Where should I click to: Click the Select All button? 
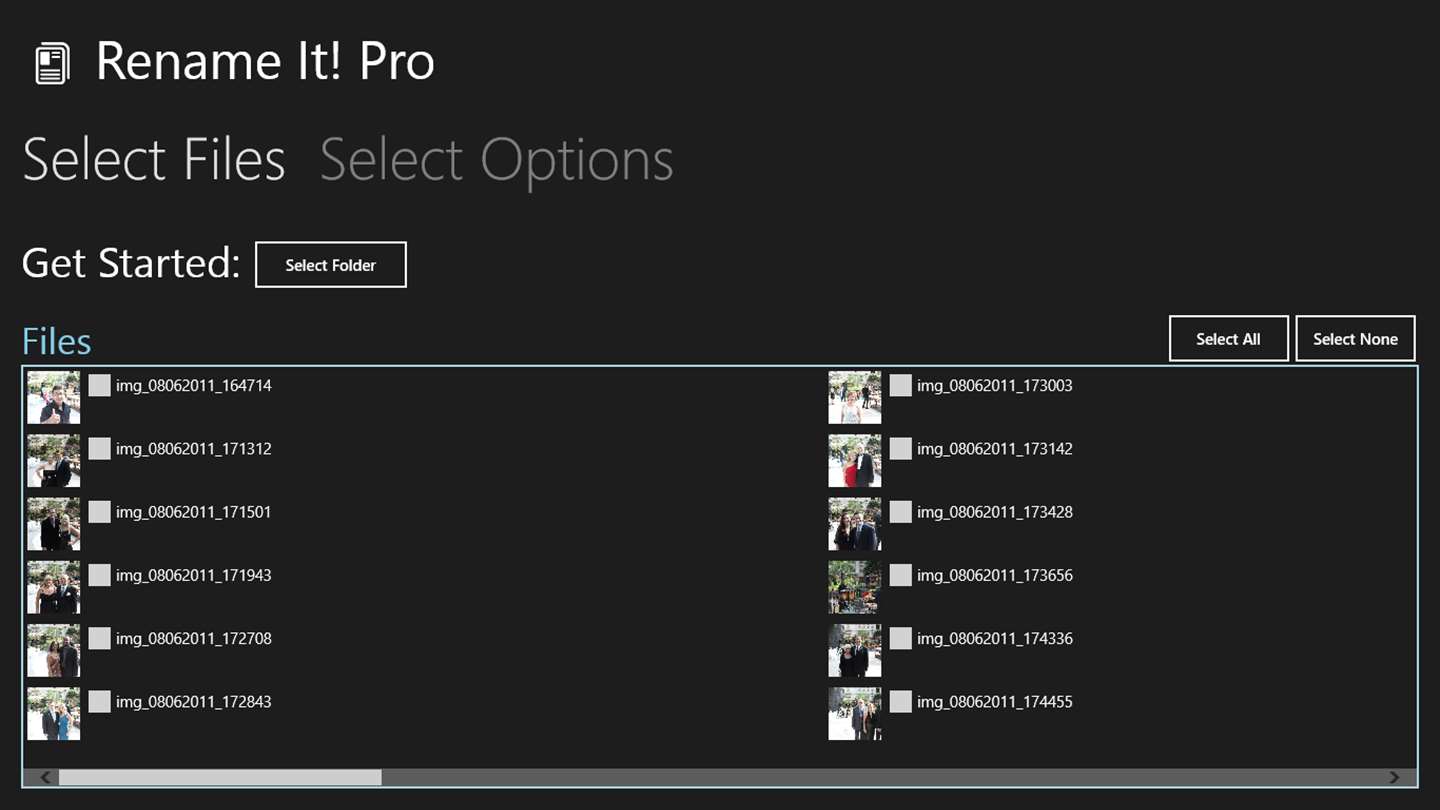click(1228, 339)
